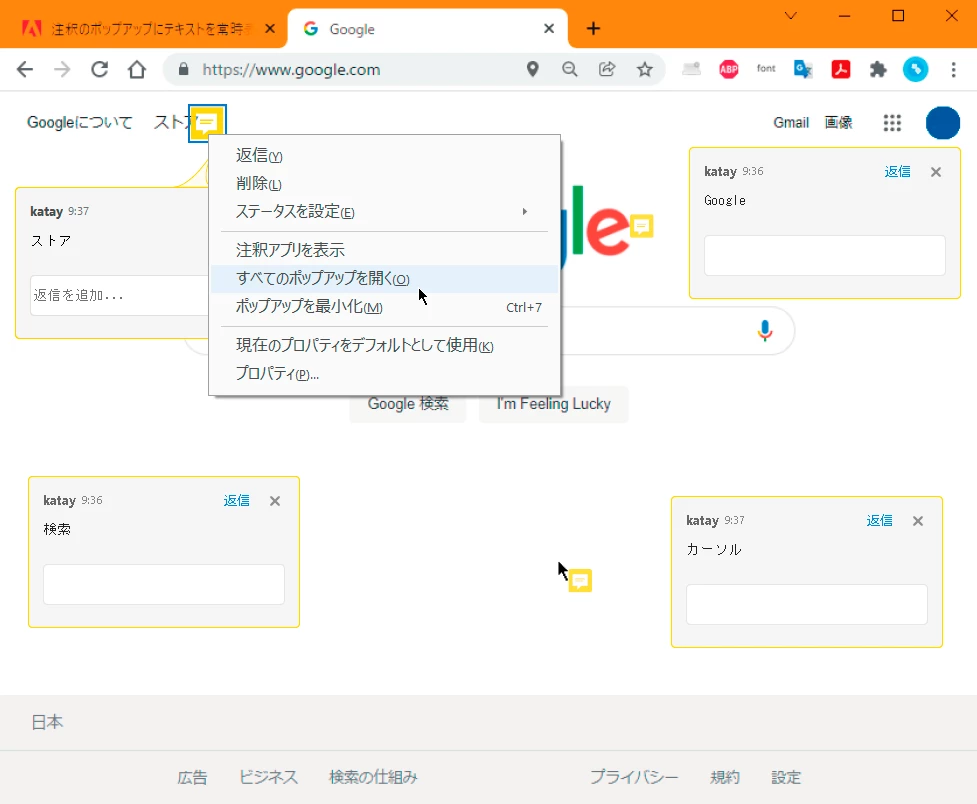Click the gray card extension icon
Viewport: 977px width, 804px height.
[691, 69]
